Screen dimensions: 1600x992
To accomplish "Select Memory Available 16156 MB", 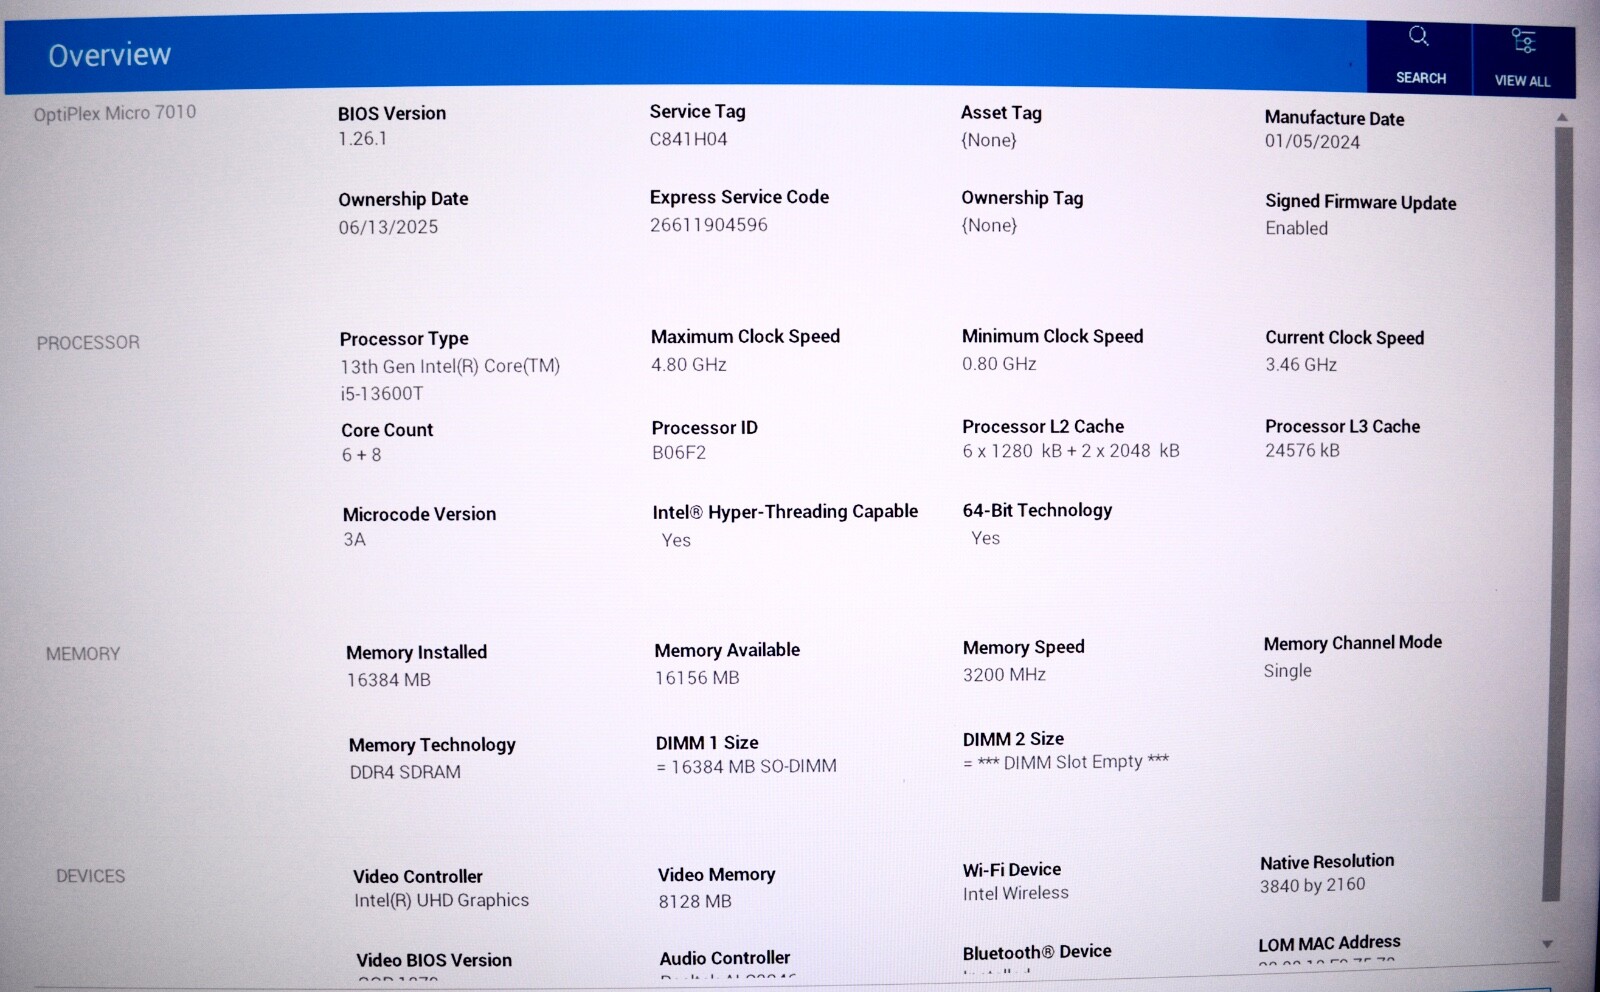I will 697,678.
